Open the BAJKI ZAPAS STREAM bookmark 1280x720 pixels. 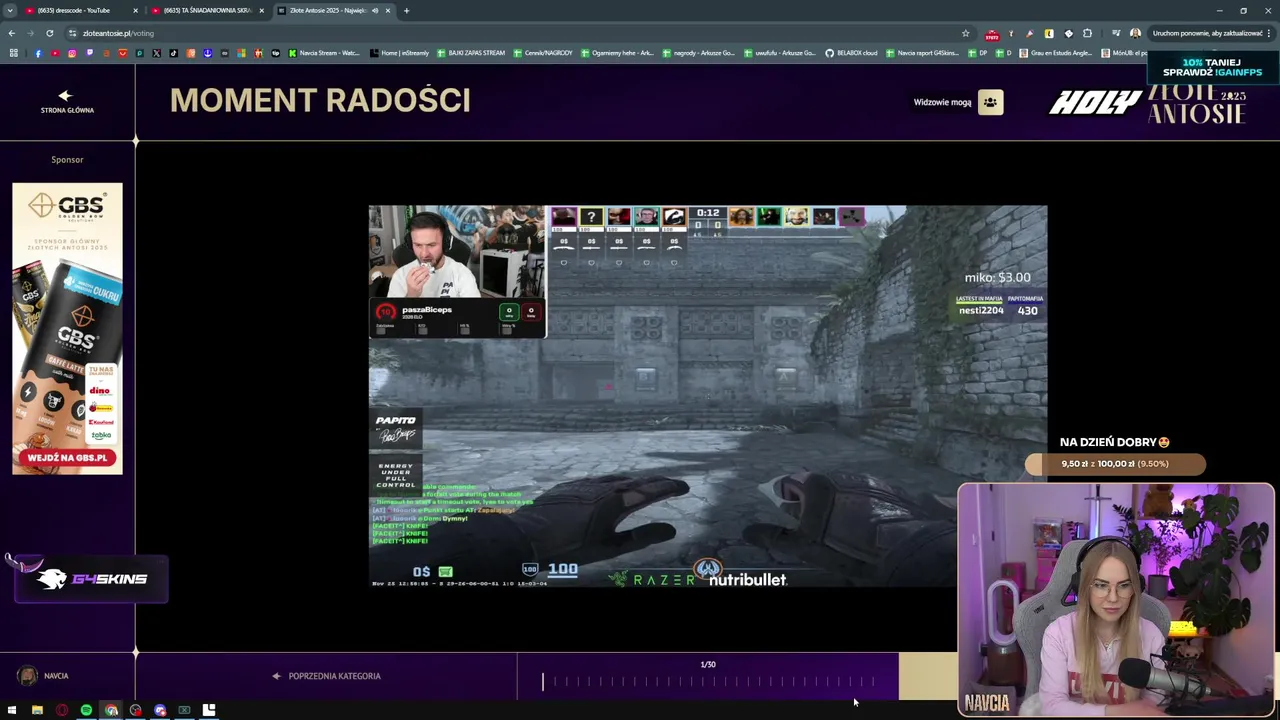(470, 53)
